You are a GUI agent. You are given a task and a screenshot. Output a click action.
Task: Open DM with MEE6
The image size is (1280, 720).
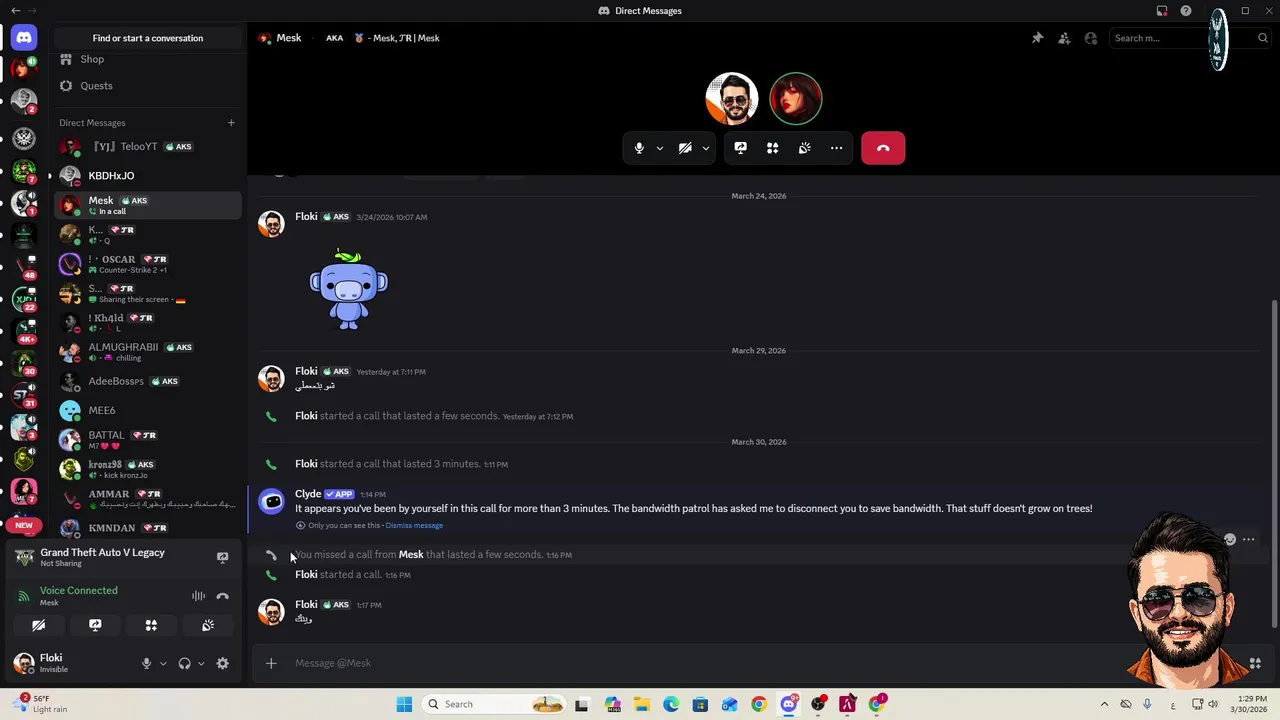coord(148,410)
